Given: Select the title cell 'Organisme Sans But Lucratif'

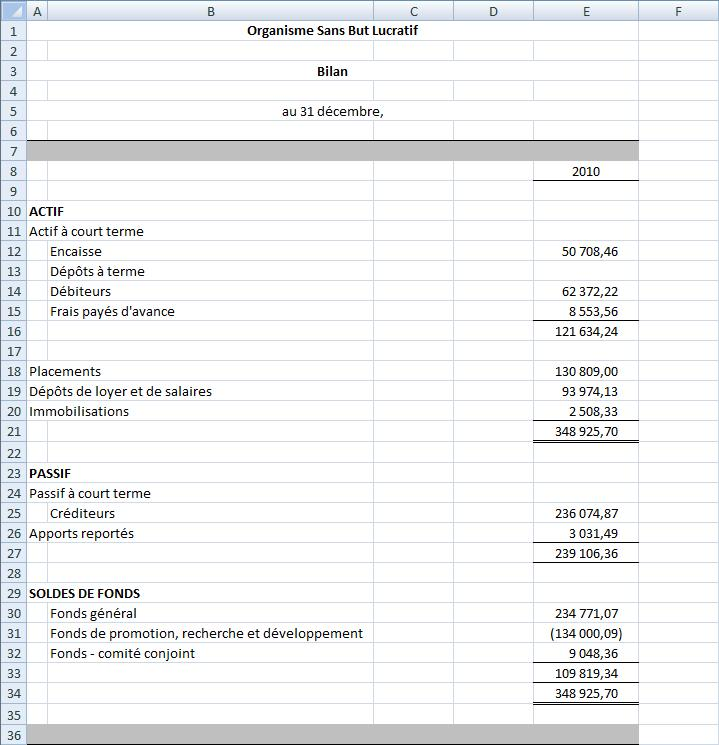Looking at the screenshot, I should coord(332,31).
